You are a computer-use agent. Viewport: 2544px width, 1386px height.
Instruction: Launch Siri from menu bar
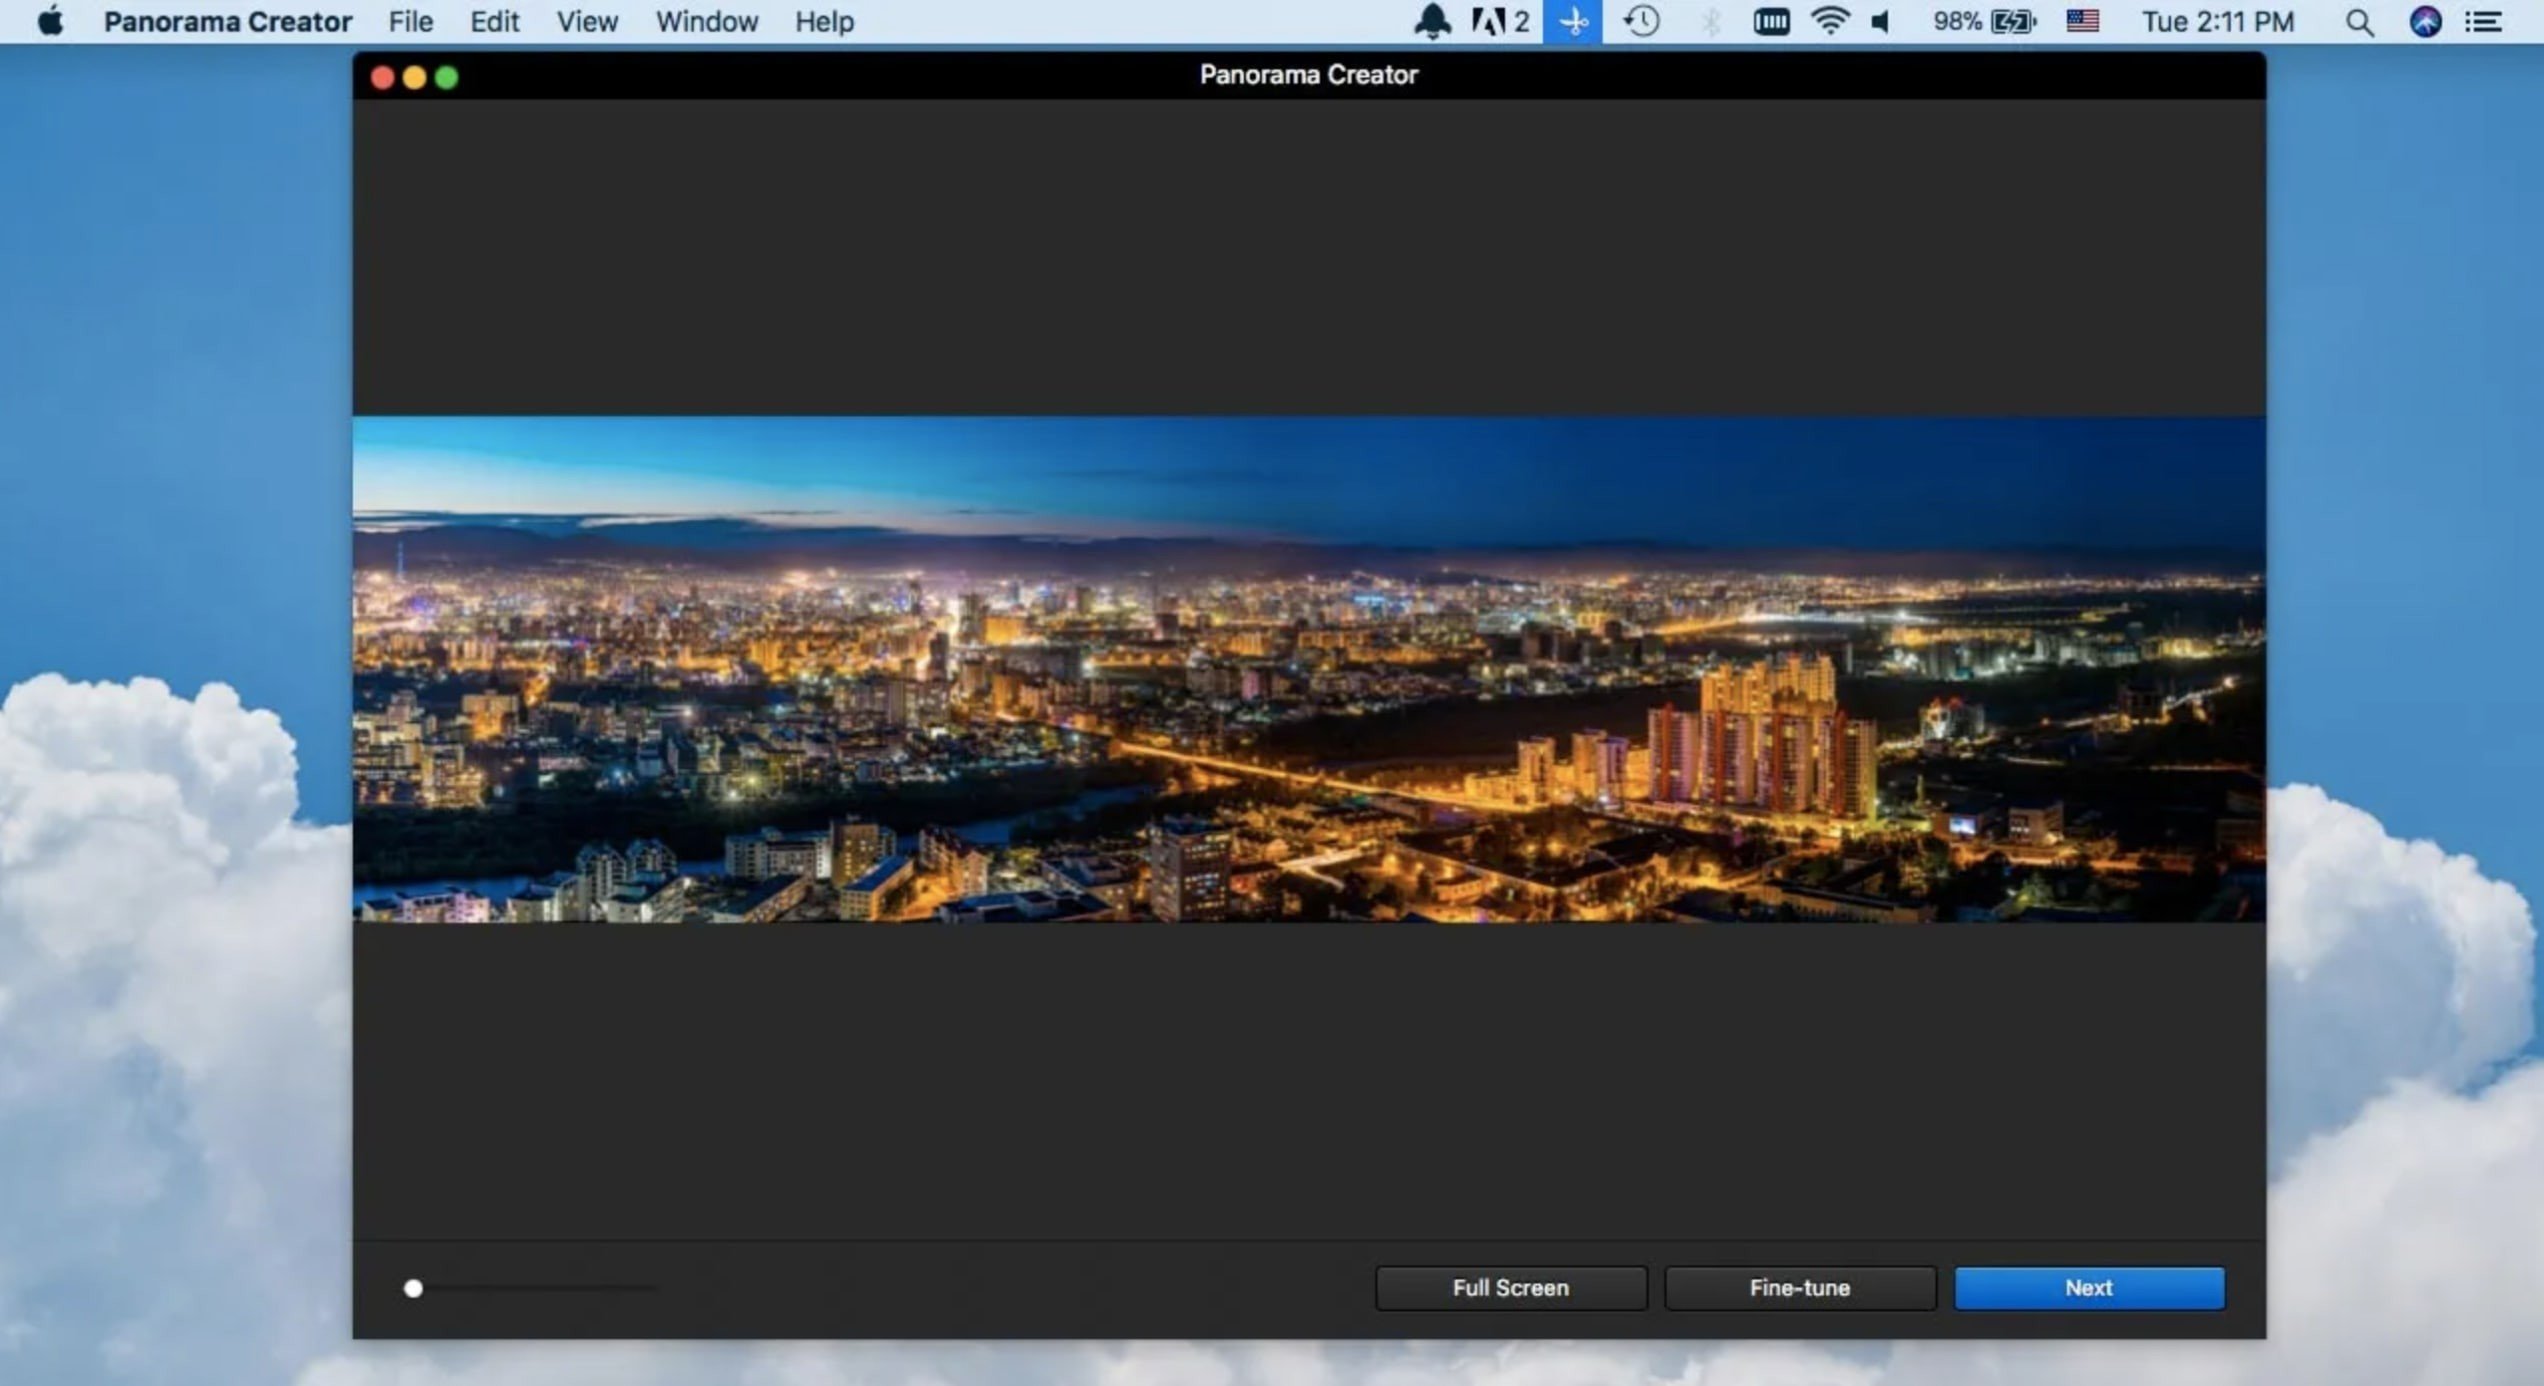[x=2425, y=21]
